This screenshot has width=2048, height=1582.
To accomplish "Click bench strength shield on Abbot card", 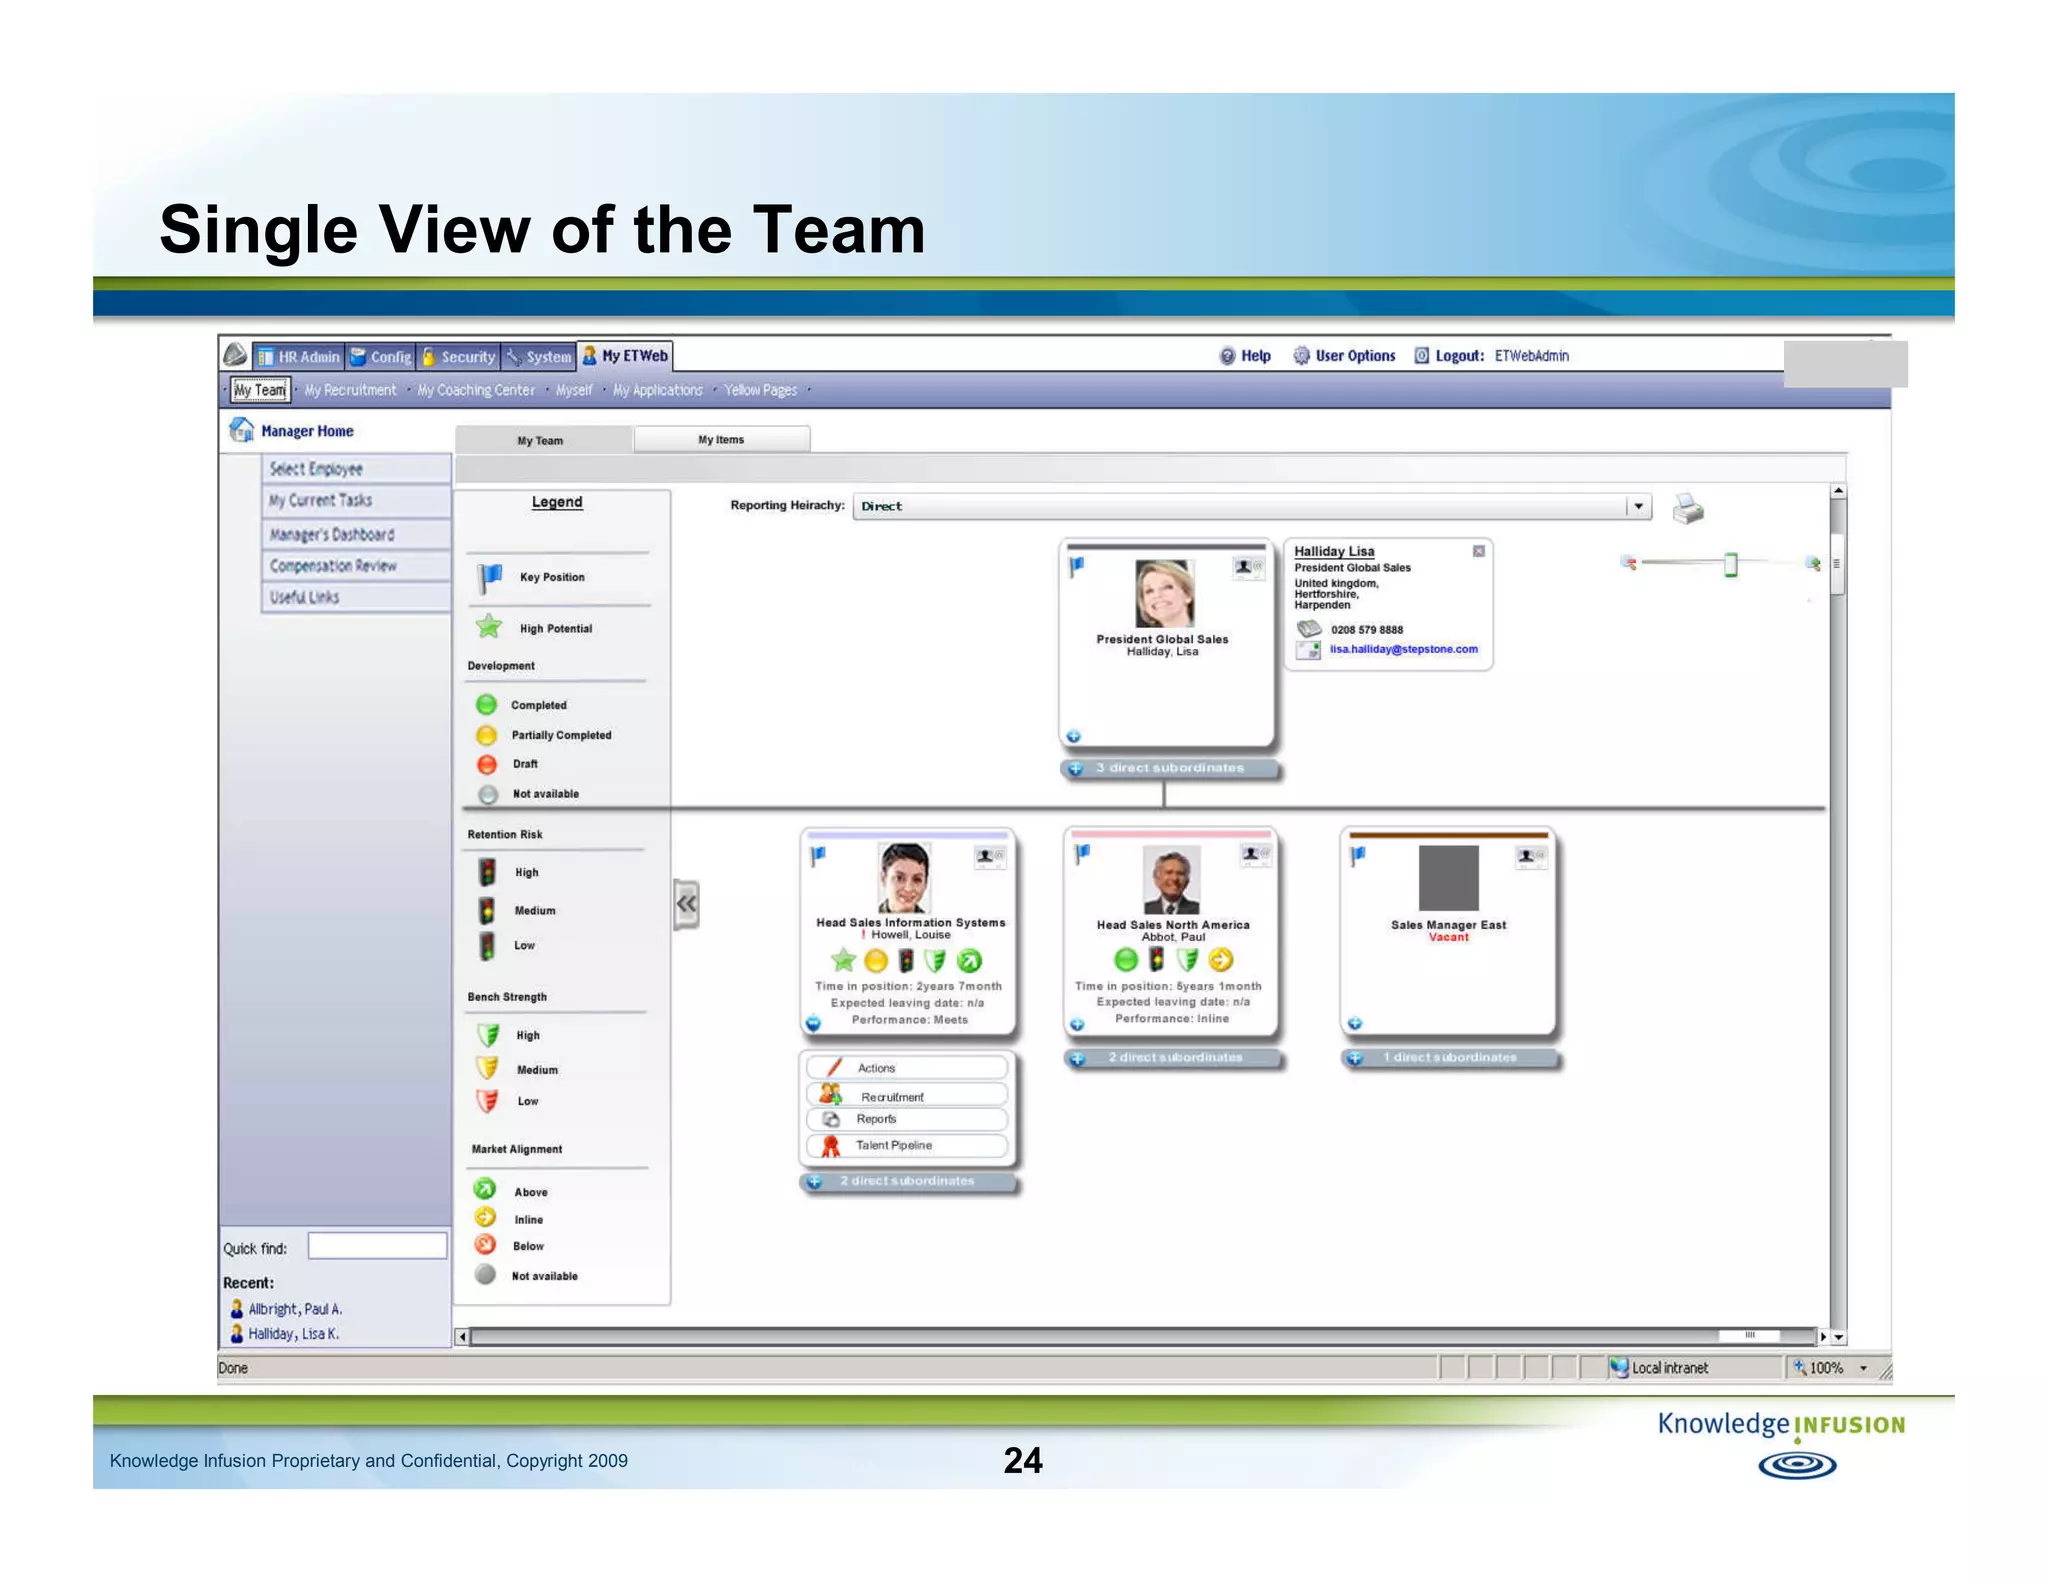I will click(1187, 960).
